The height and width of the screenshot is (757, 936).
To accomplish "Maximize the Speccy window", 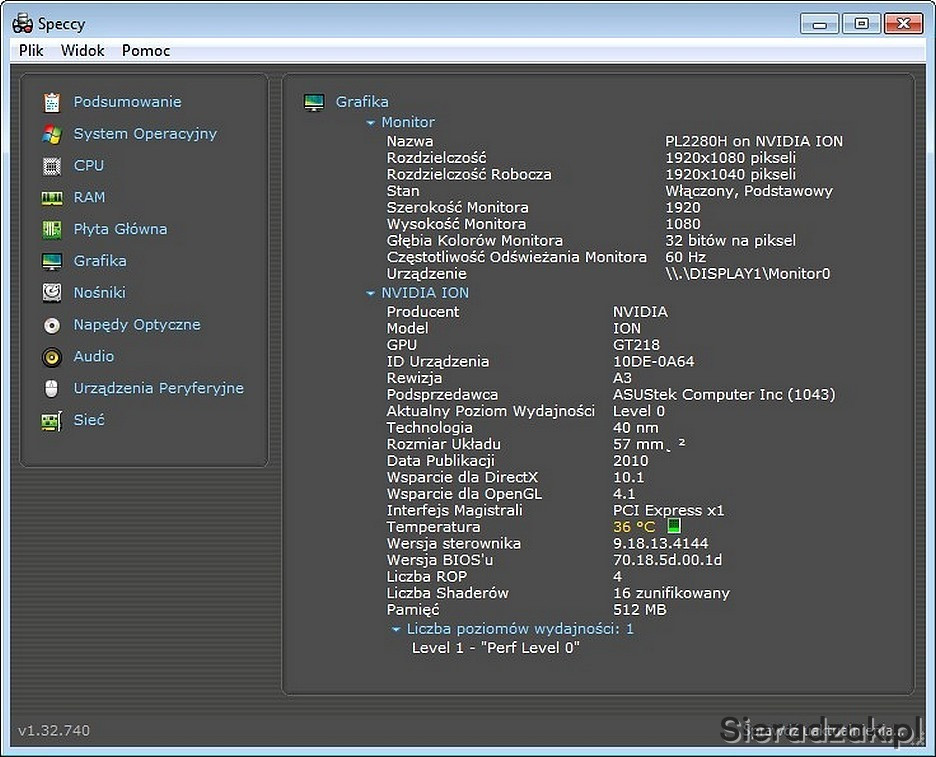I will [861, 24].
